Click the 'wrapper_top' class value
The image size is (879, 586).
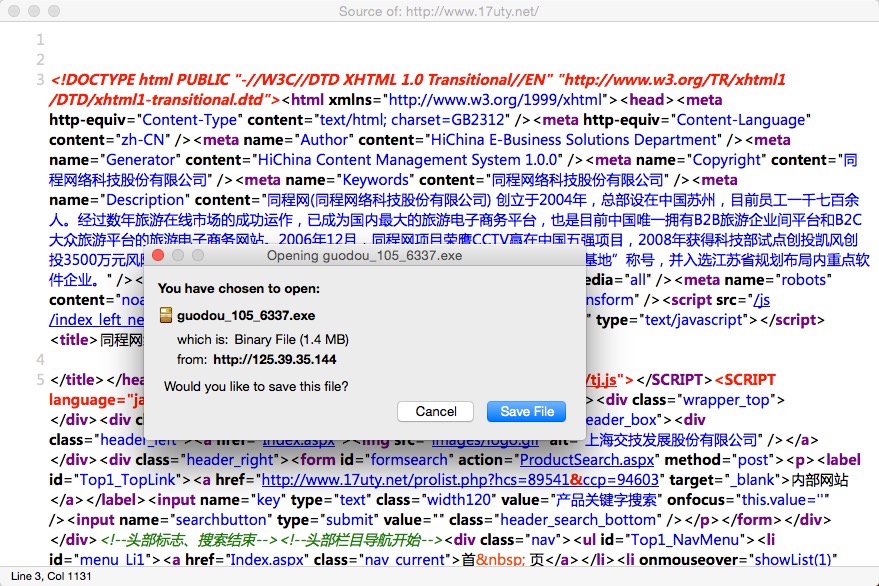pyautogui.click(x=728, y=400)
